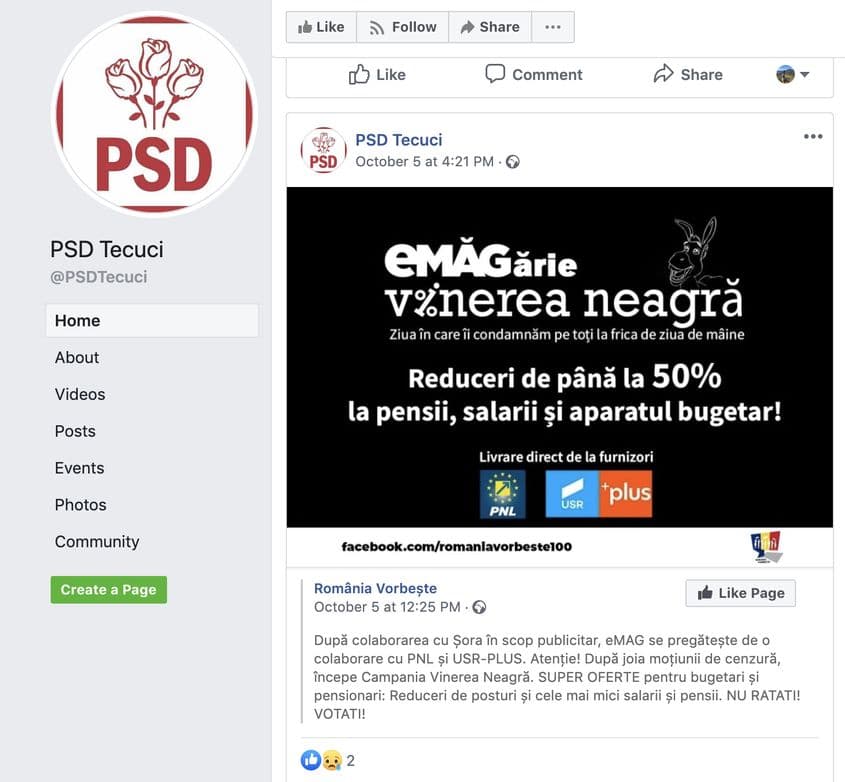
Task: Toggle Like Page for România Vorbește
Action: [740, 593]
